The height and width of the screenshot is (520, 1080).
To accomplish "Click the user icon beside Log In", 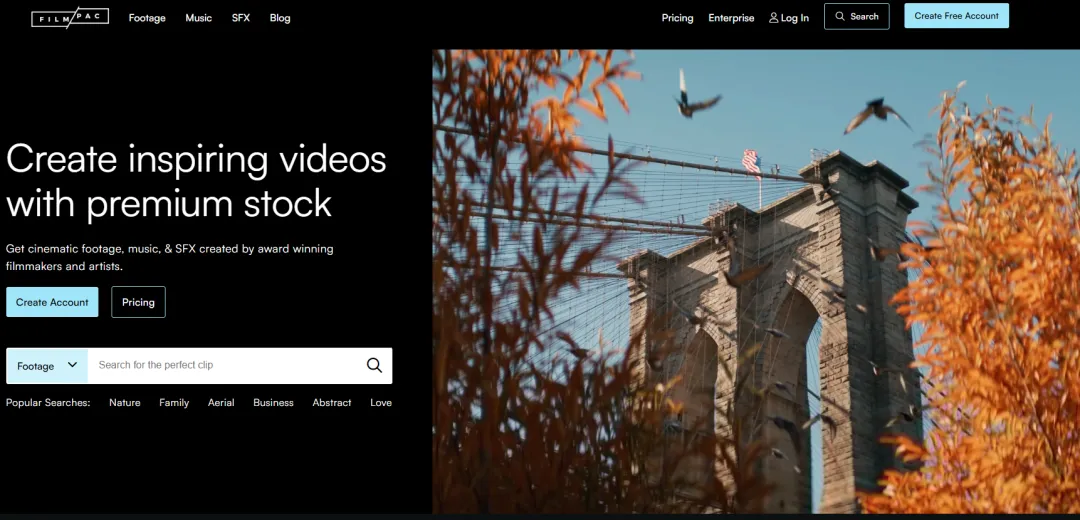I will point(773,18).
